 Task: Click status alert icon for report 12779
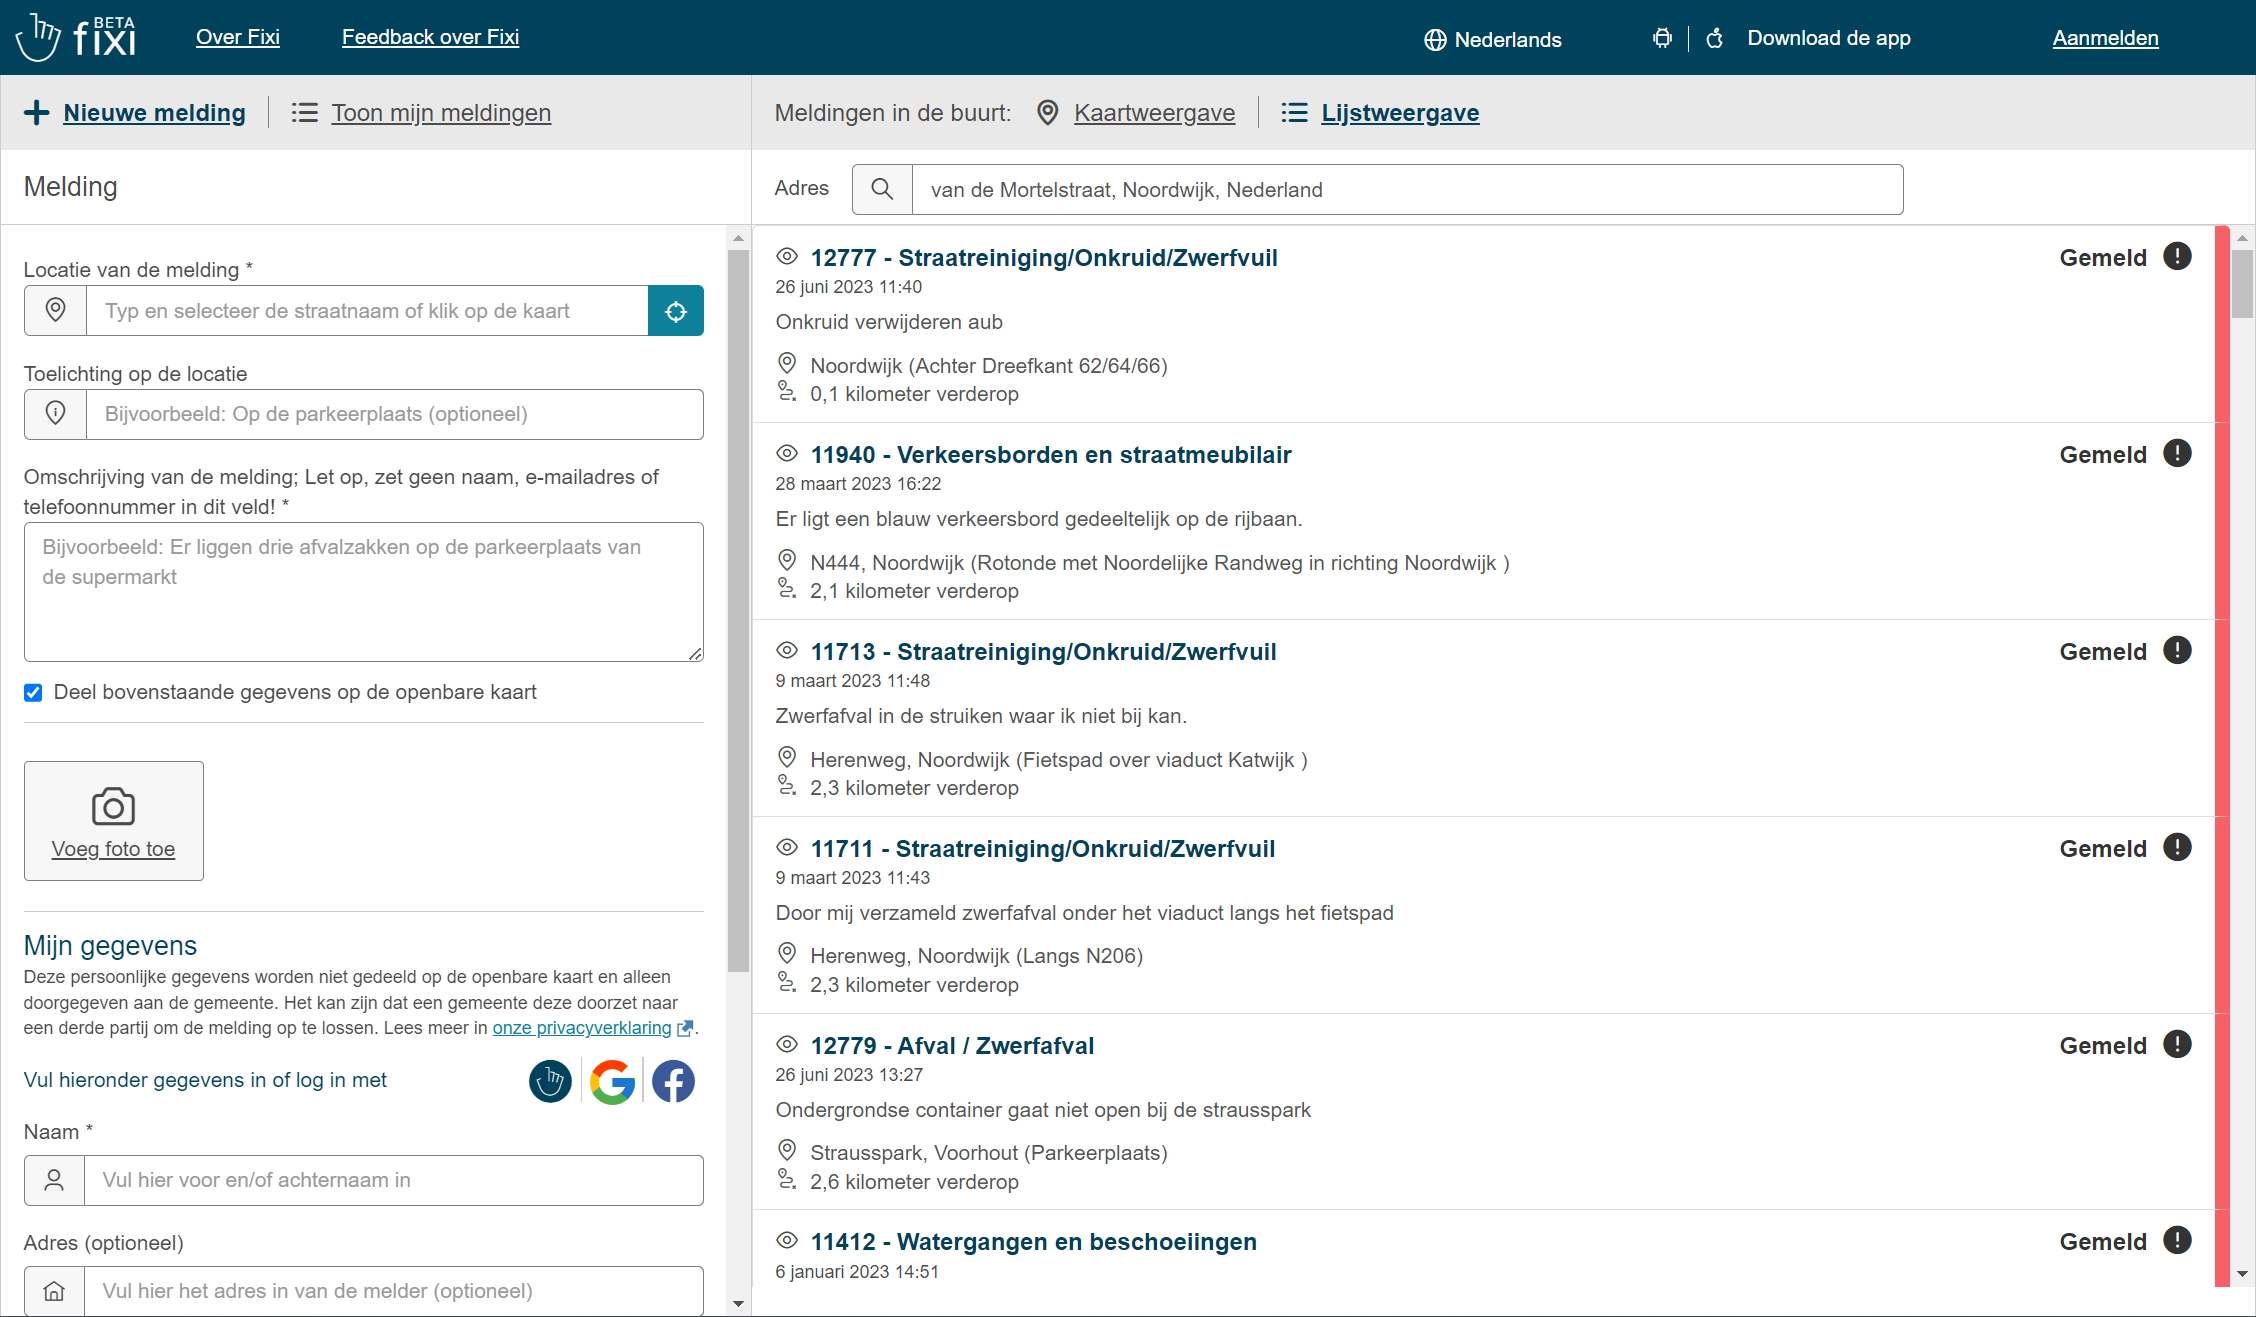coord(2177,1044)
